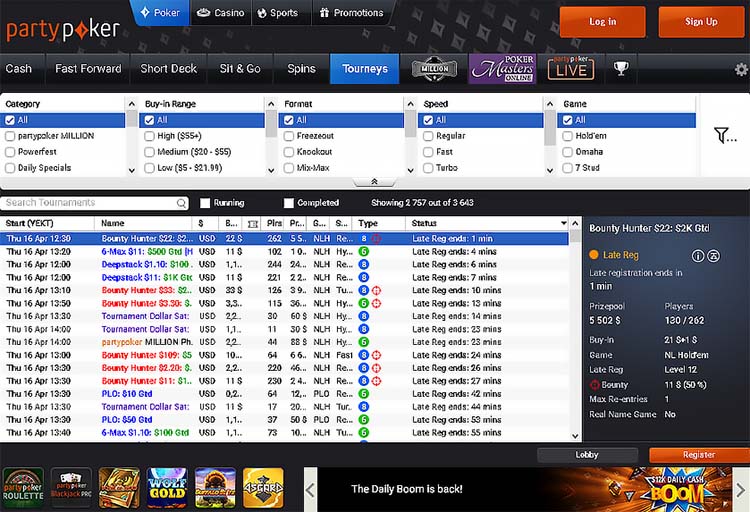Click the search magnifier icon
The image size is (750, 512).
tap(181, 203)
